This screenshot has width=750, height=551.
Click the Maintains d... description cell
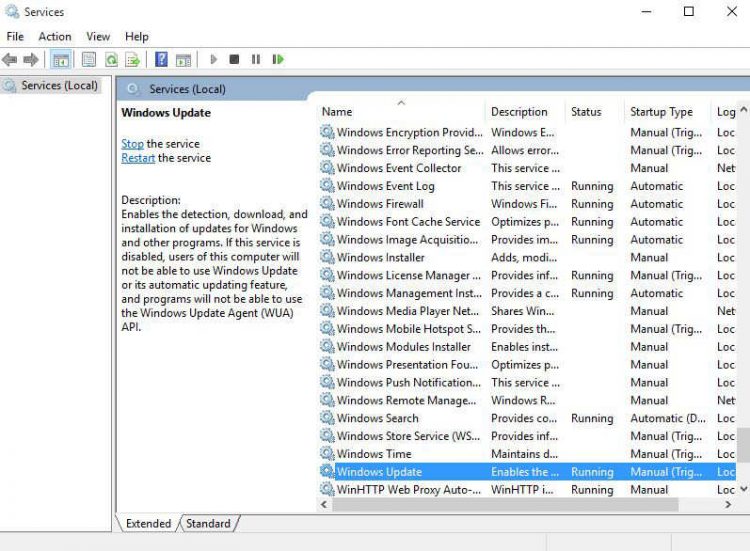(x=524, y=454)
